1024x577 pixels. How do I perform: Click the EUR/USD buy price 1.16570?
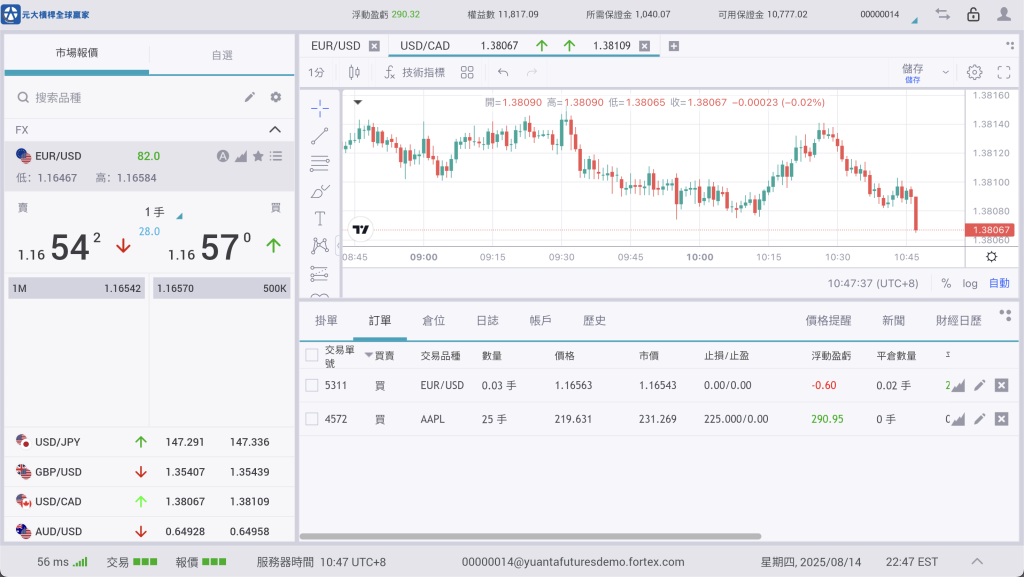coord(221,288)
